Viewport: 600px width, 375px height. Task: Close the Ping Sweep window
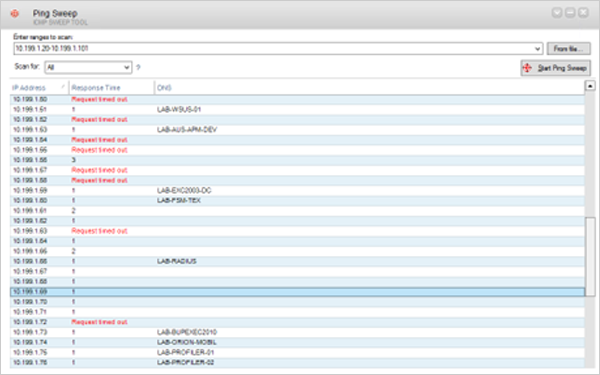(583, 13)
